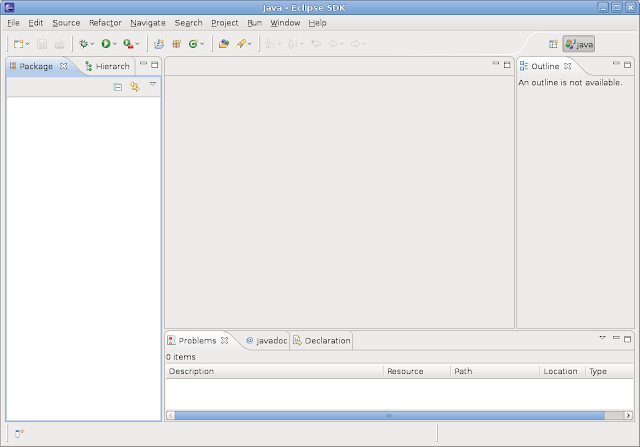Click the New Java Class icon
This screenshot has height=447, width=640.
tap(193, 44)
